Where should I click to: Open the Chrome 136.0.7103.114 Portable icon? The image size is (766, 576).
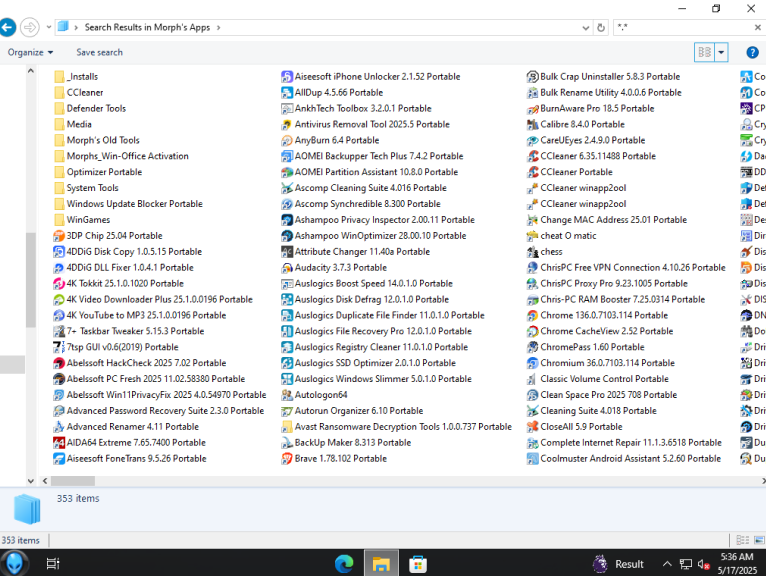click(532, 316)
